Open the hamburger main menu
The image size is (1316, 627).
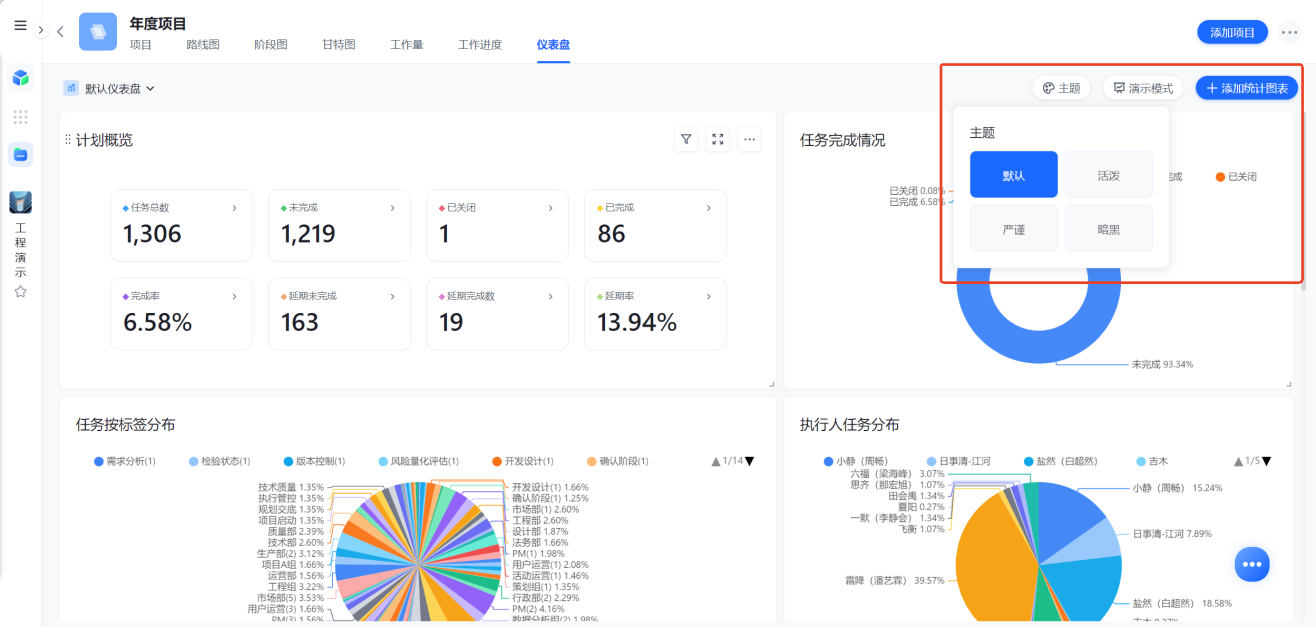click(20, 26)
